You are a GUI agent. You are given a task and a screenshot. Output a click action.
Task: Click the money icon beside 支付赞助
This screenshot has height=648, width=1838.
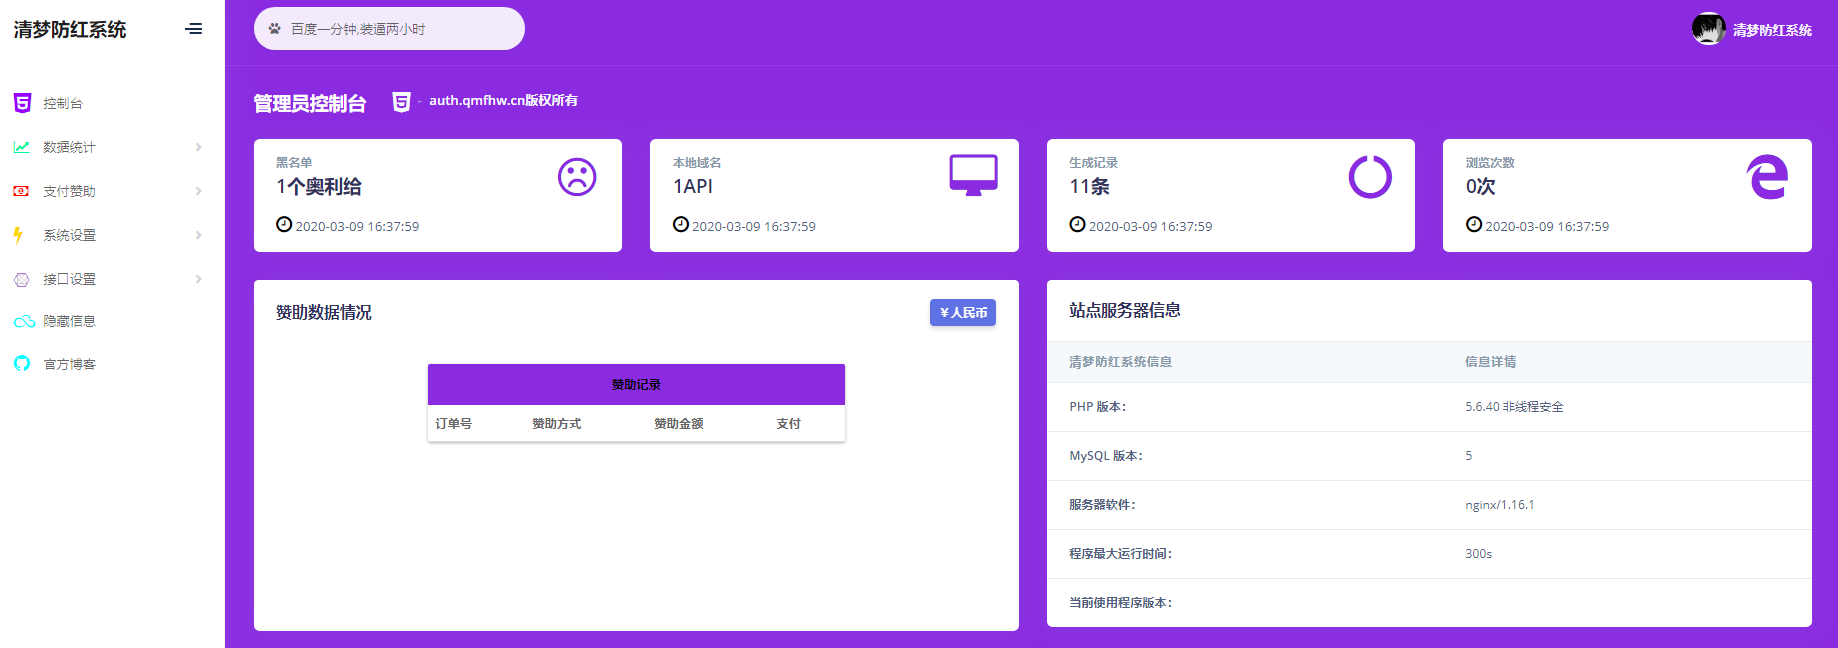(21, 191)
